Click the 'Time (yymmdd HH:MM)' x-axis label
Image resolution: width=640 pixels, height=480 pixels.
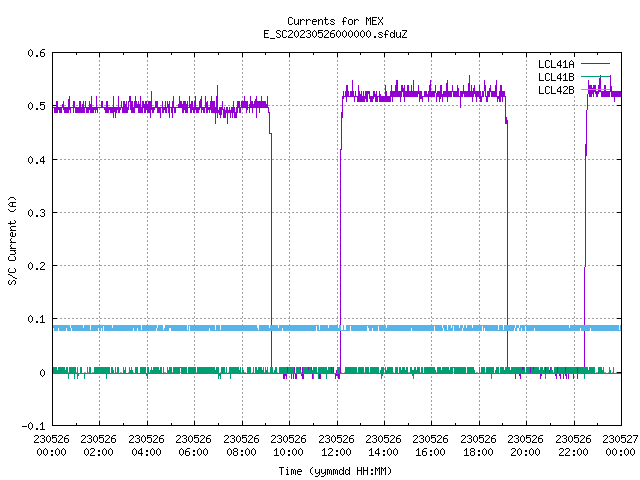tap(335, 471)
